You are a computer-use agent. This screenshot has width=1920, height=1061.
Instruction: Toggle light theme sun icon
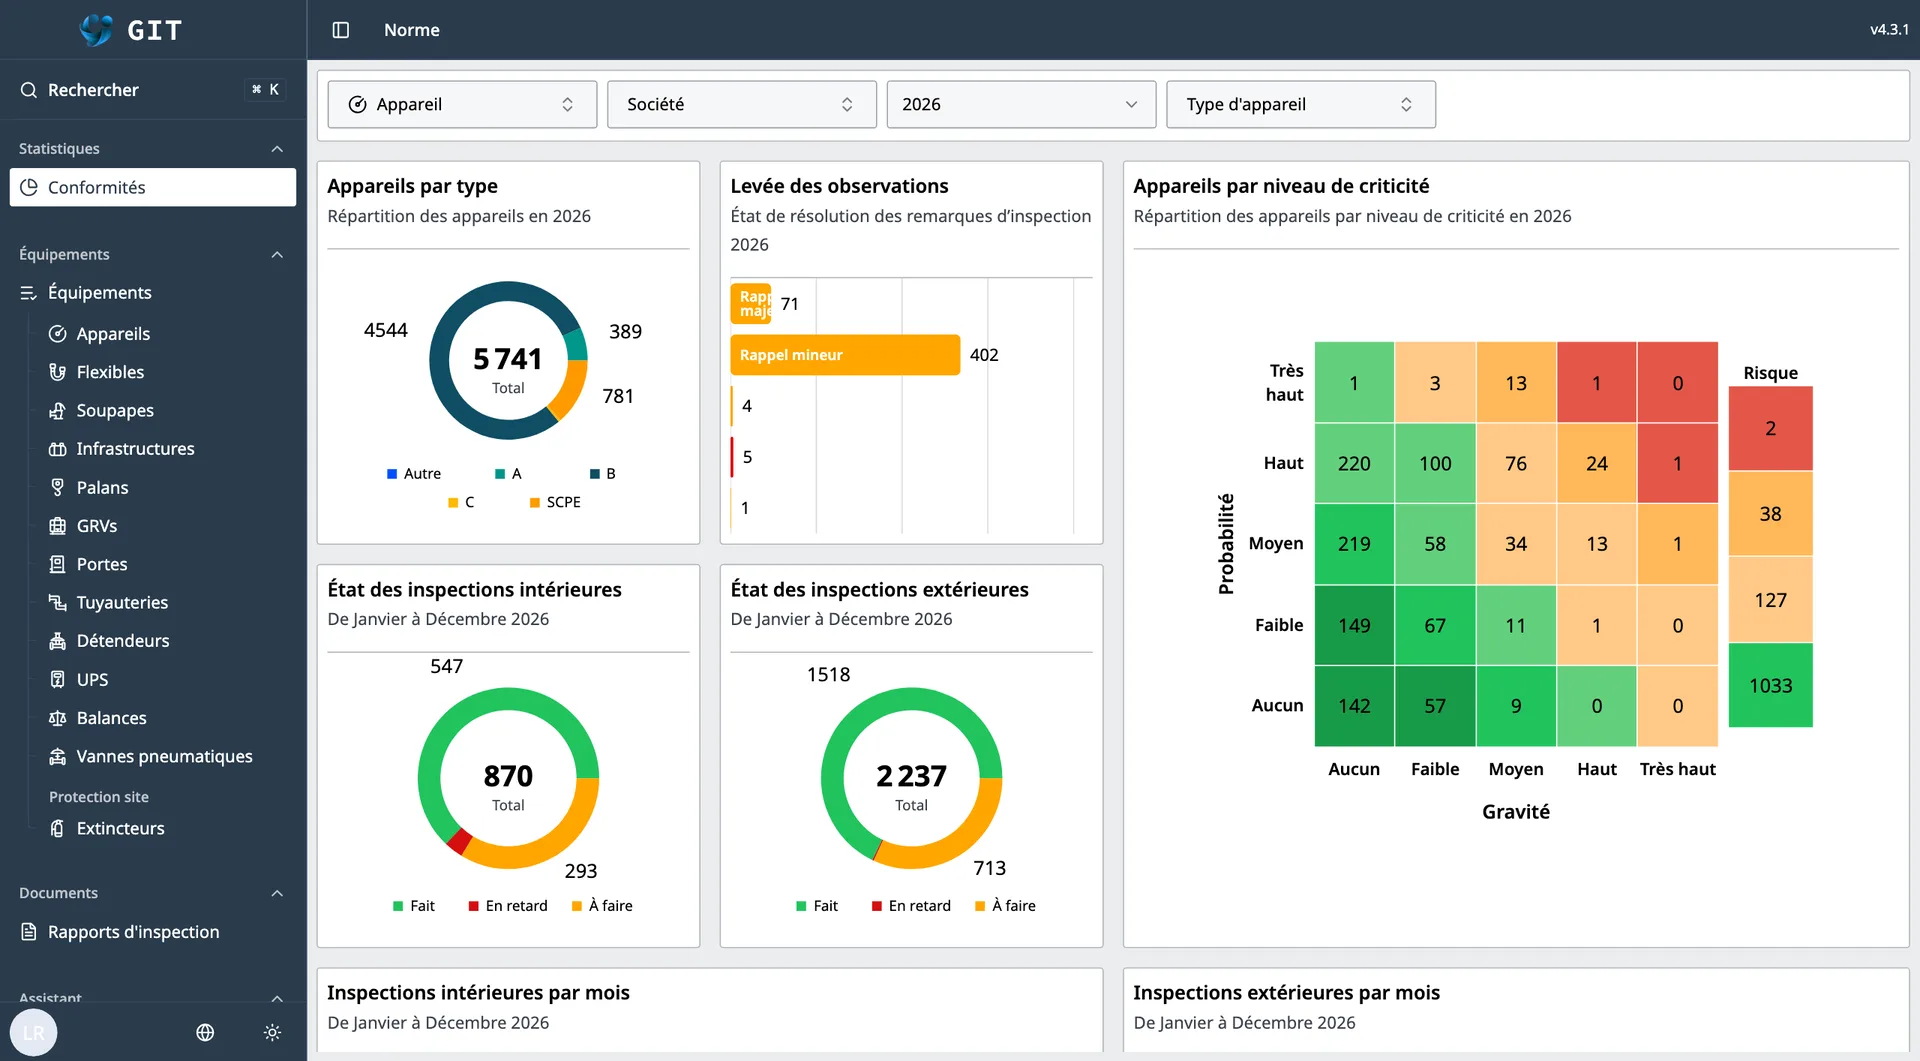click(272, 1032)
